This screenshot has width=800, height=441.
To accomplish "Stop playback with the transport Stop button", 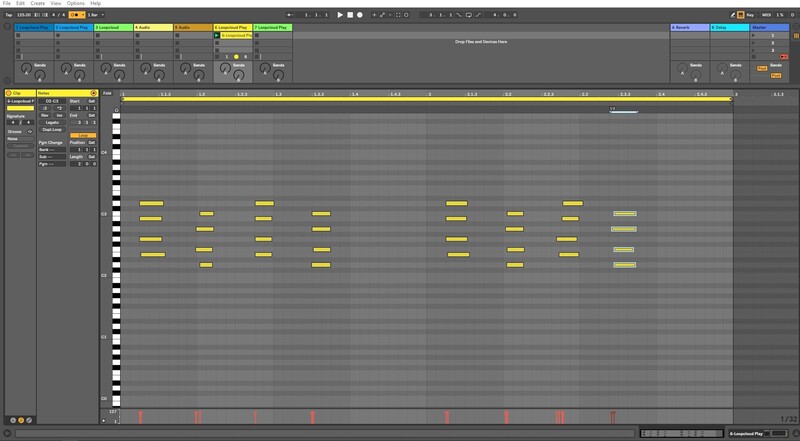I will click(350, 15).
